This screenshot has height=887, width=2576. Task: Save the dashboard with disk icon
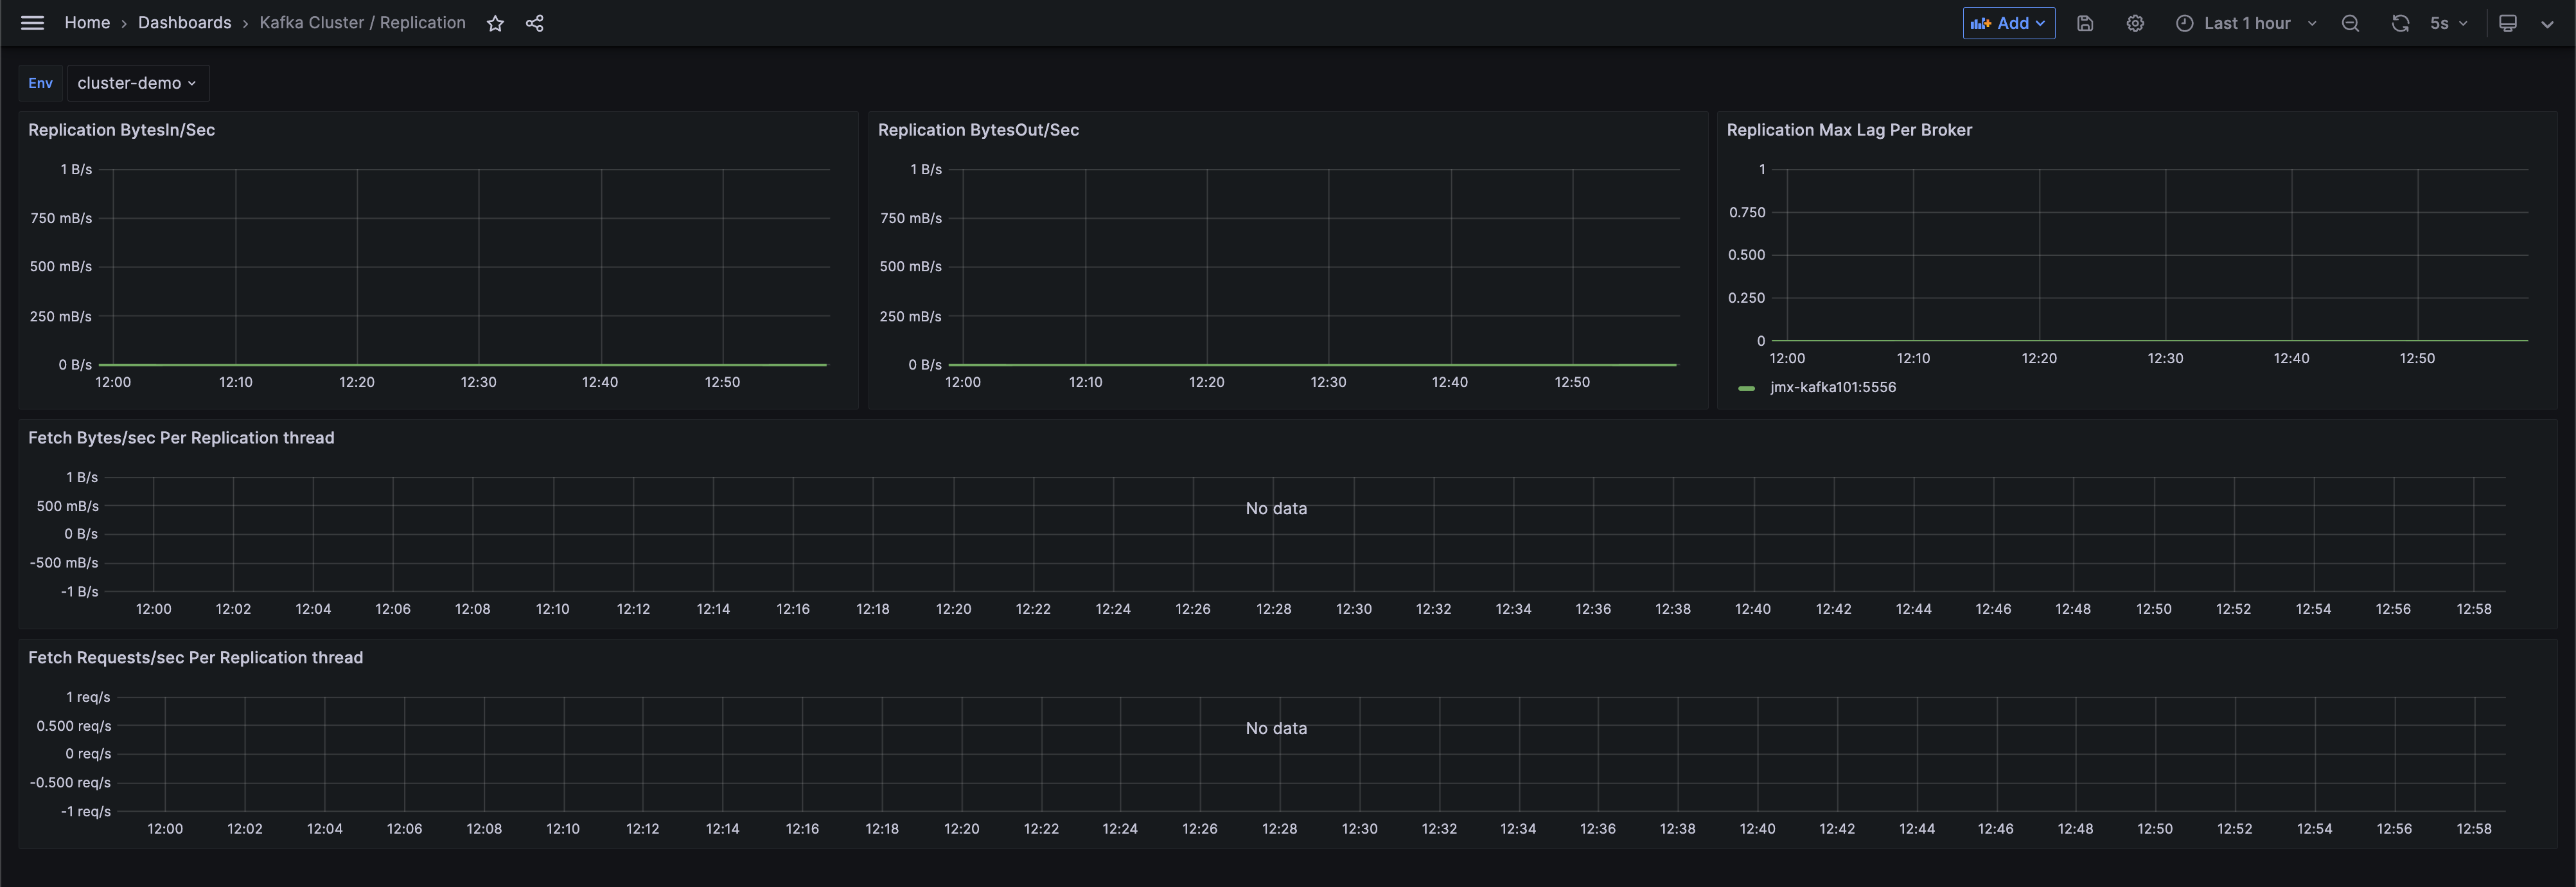click(x=2085, y=23)
